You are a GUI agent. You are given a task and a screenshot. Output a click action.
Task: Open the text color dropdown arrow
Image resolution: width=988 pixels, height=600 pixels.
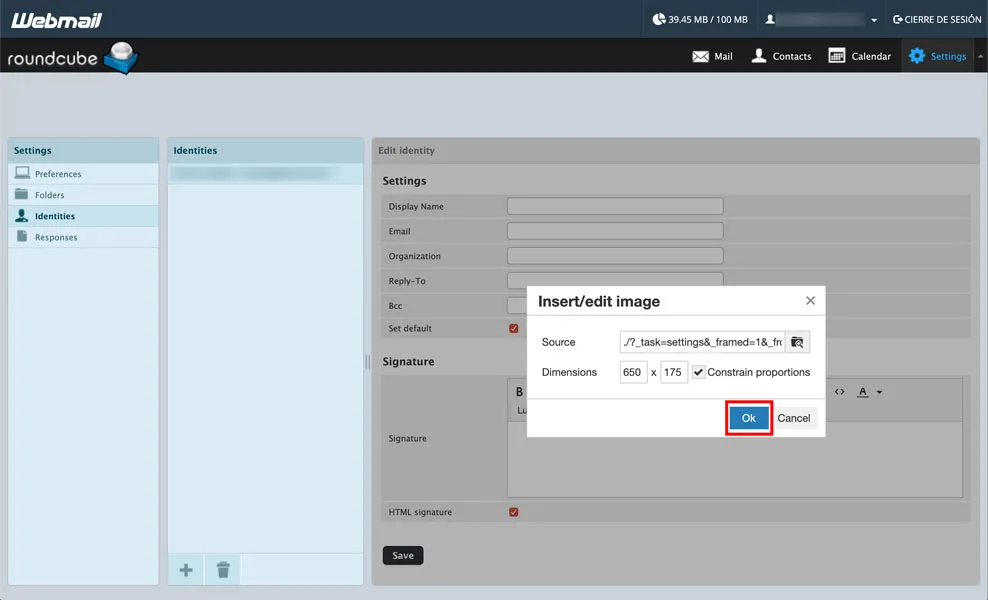879,393
